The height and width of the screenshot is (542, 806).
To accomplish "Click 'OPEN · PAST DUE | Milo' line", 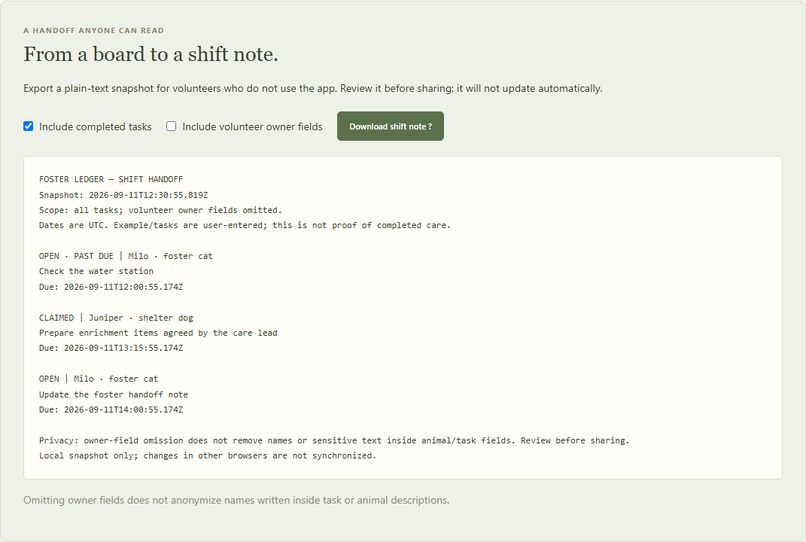I will [125, 256].
